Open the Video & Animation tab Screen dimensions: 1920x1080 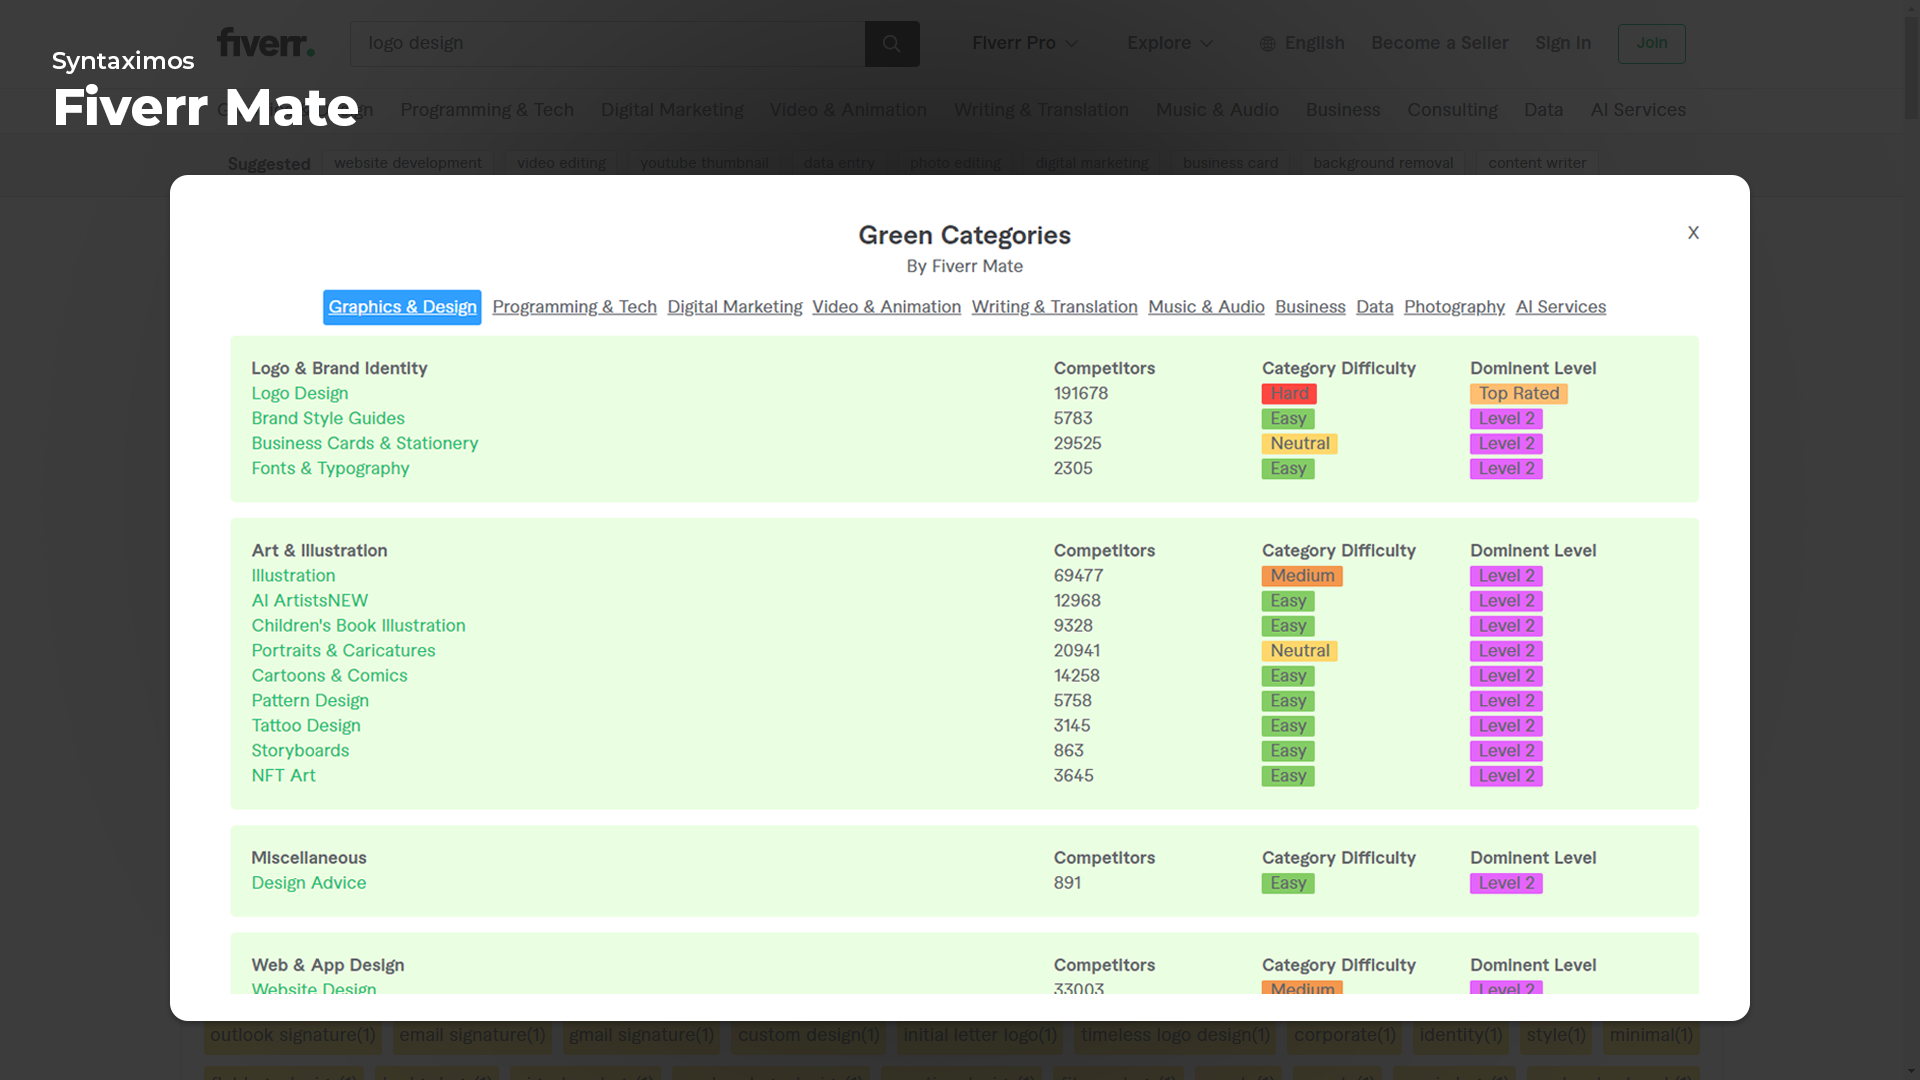(x=886, y=307)
